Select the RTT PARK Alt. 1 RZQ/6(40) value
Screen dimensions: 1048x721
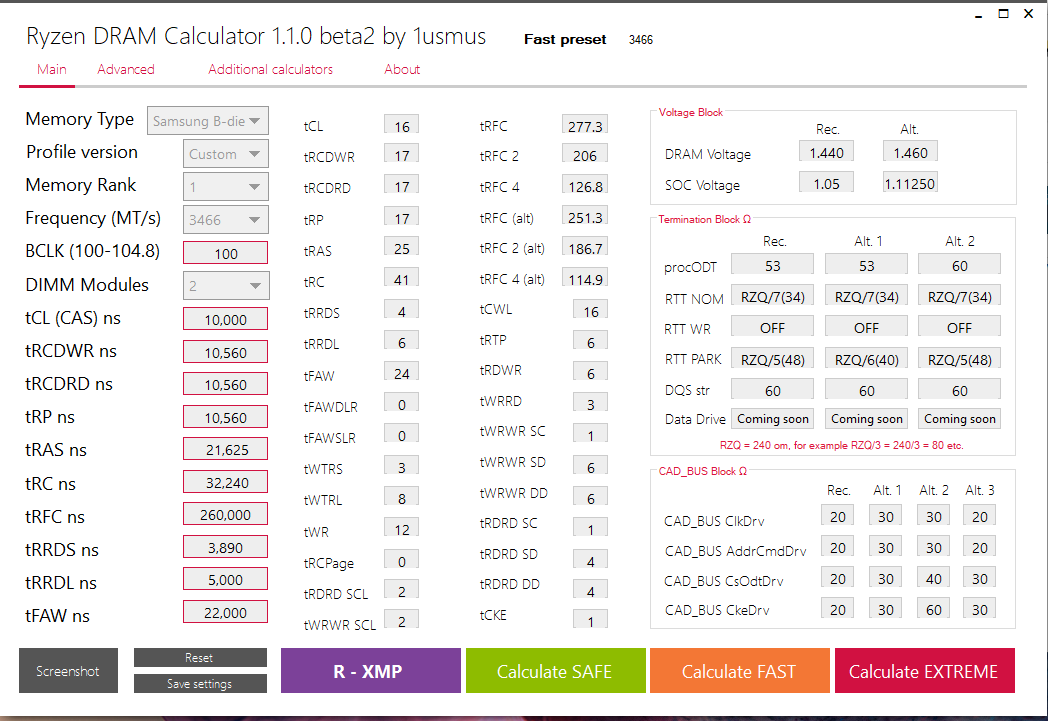[867, 359]
